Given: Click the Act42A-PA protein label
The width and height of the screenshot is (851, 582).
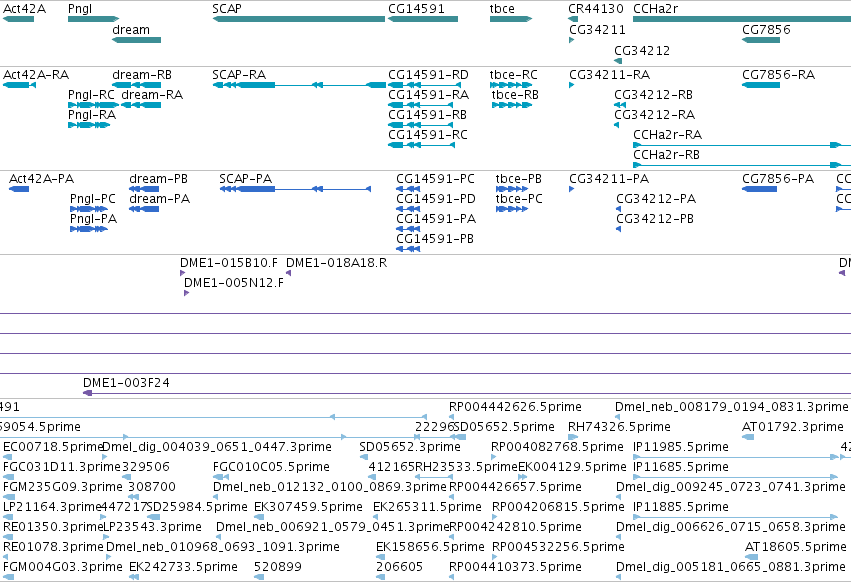Looking at the screenshot, I should pyautogui.click(x=42, y=179).
